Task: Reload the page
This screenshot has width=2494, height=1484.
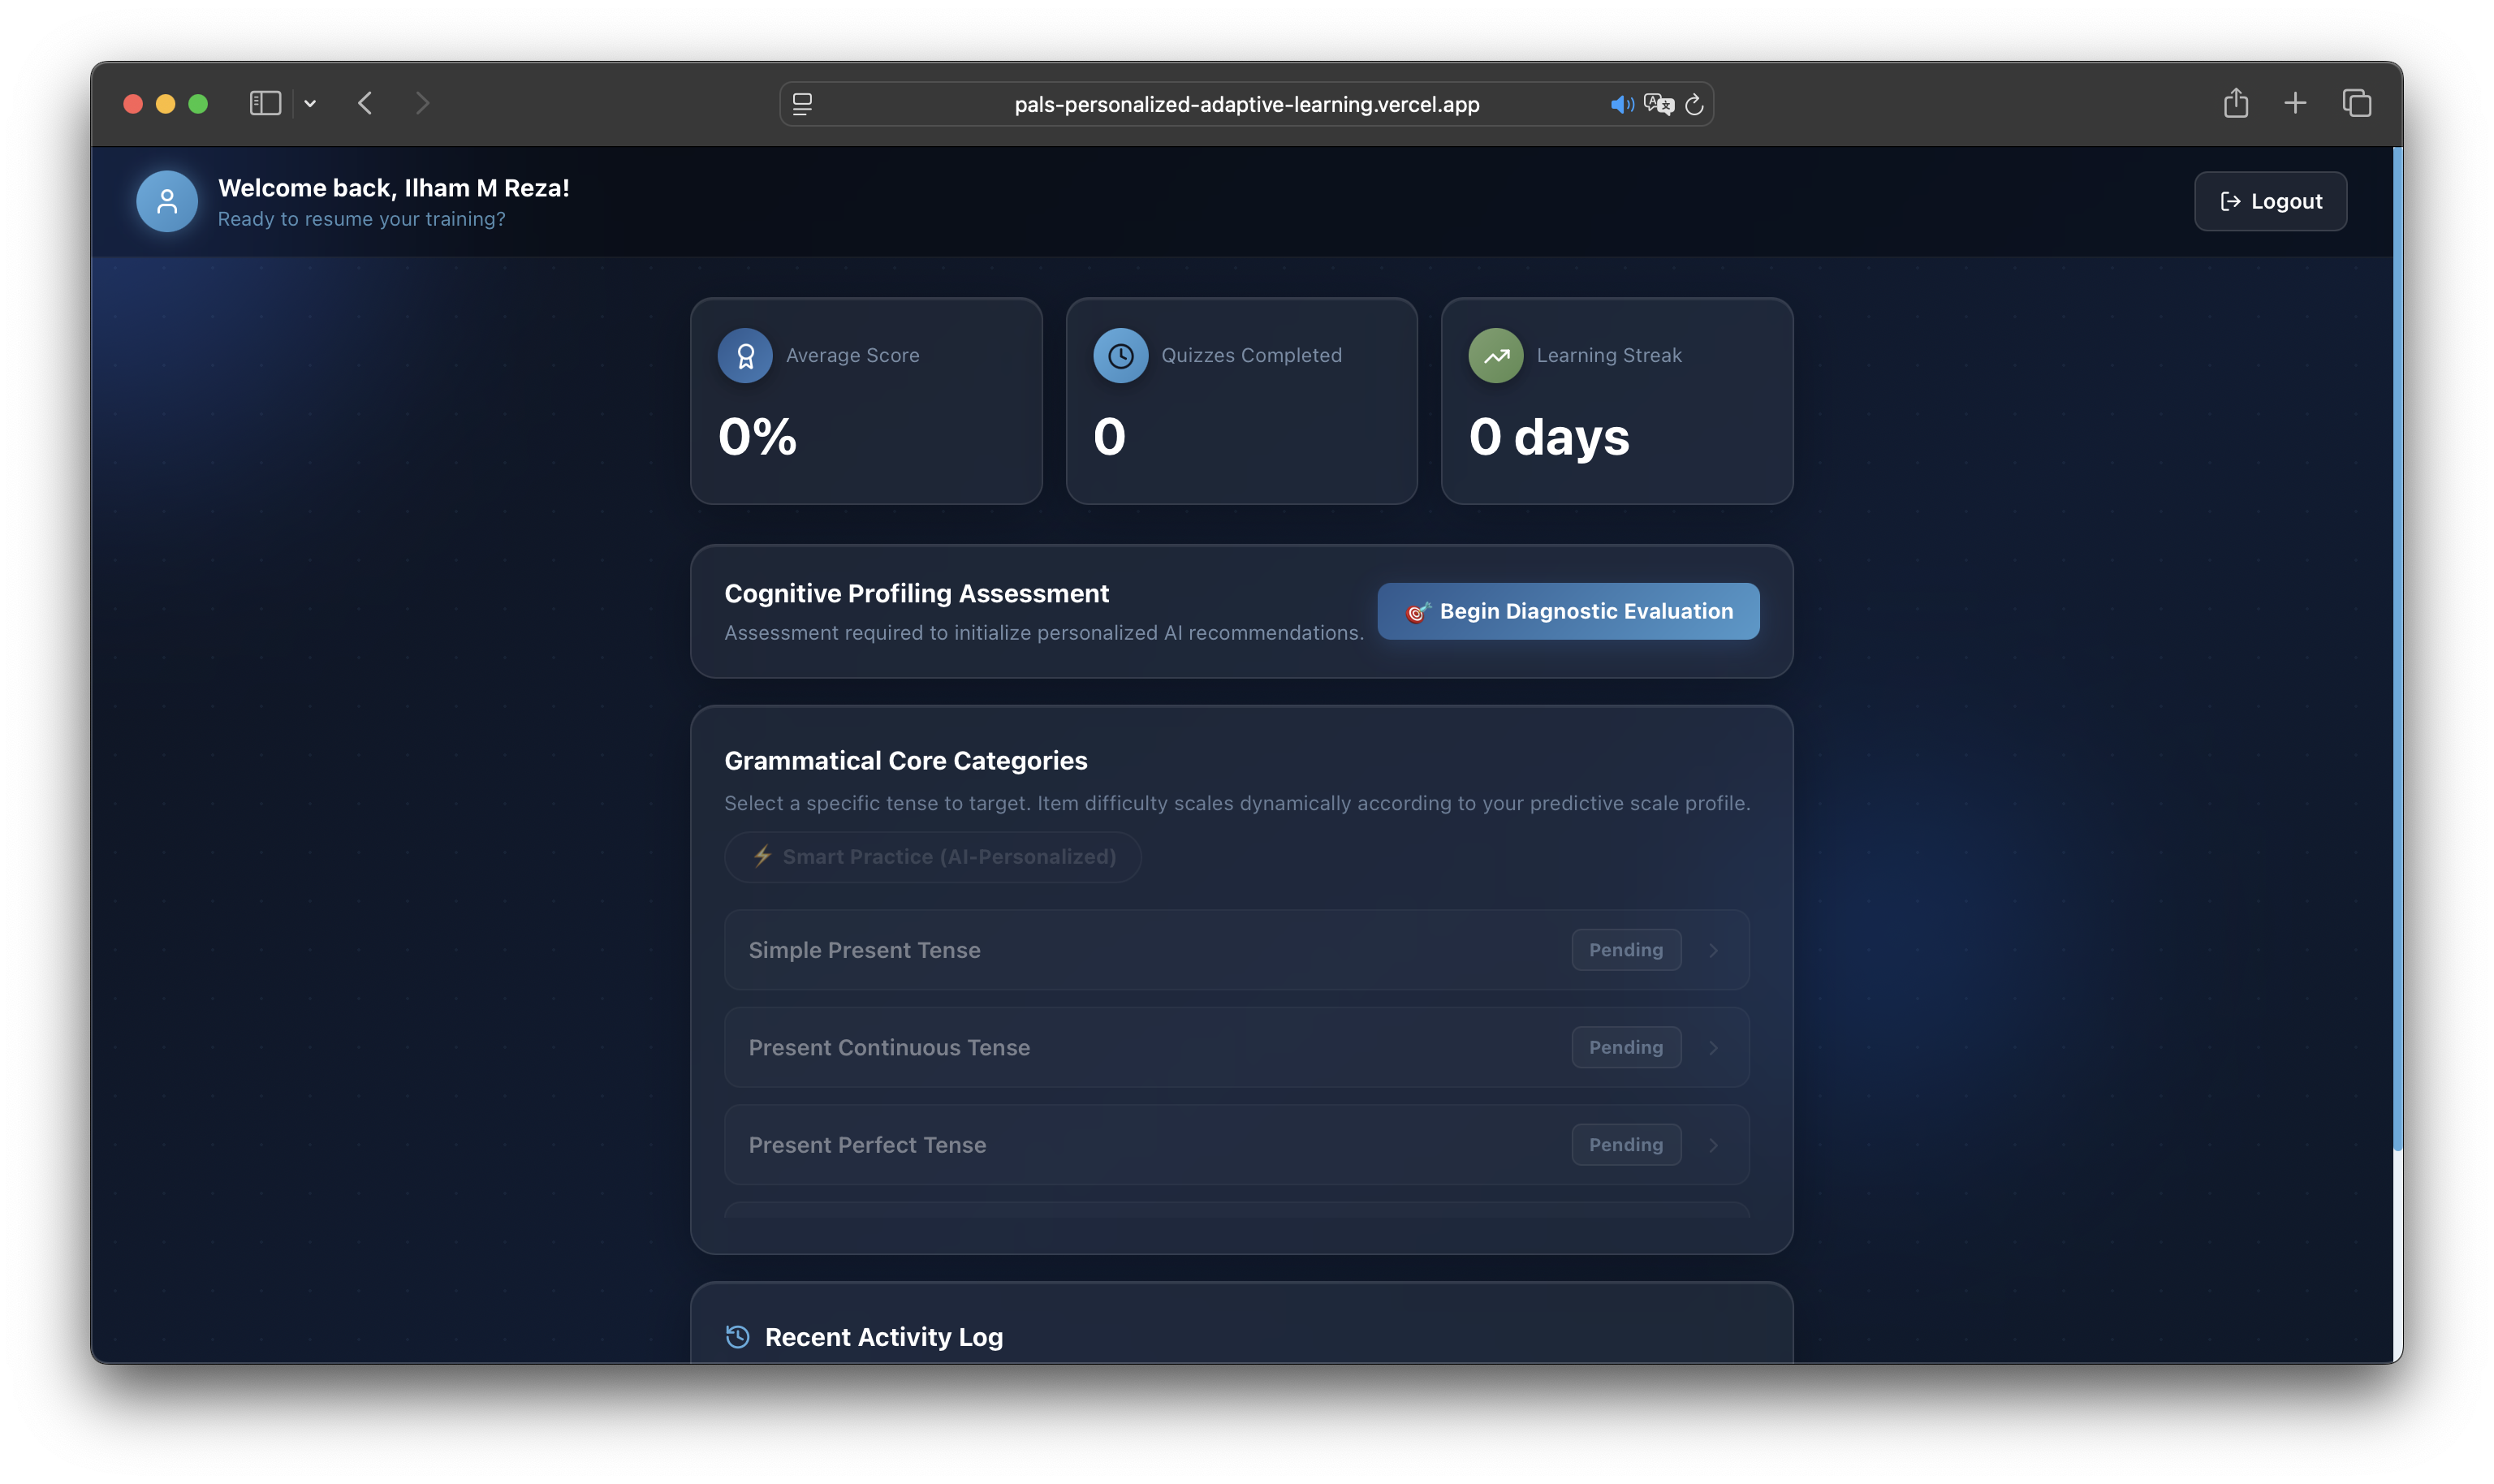Action: (x=1694, y=104)
